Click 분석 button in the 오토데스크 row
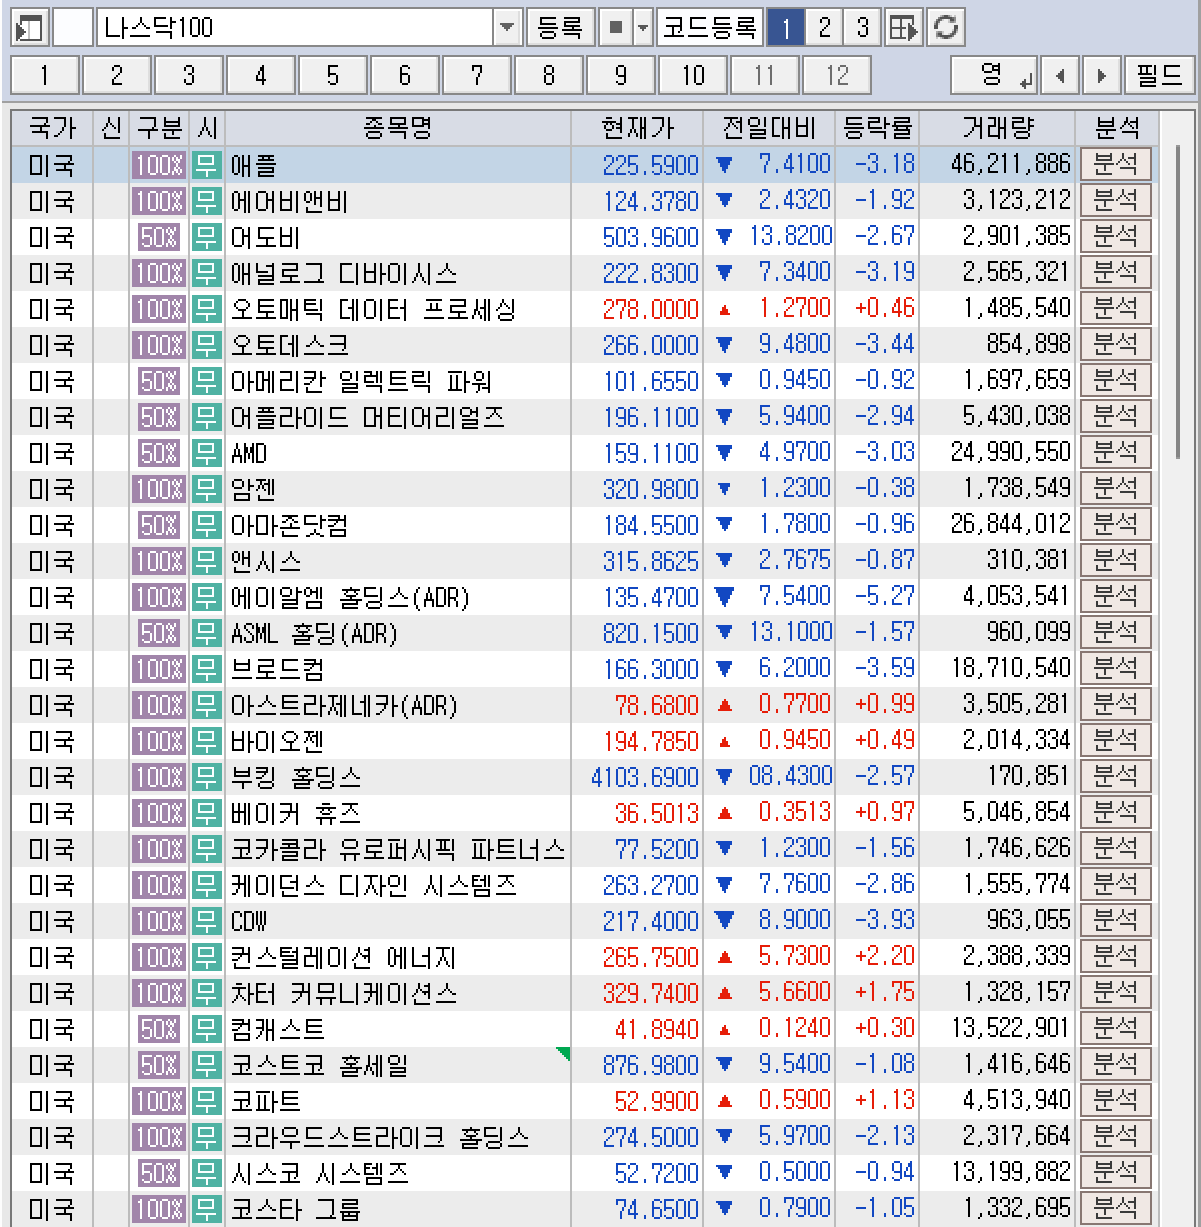This screenshot has height=1227, width=1201. coord(1115,345)
